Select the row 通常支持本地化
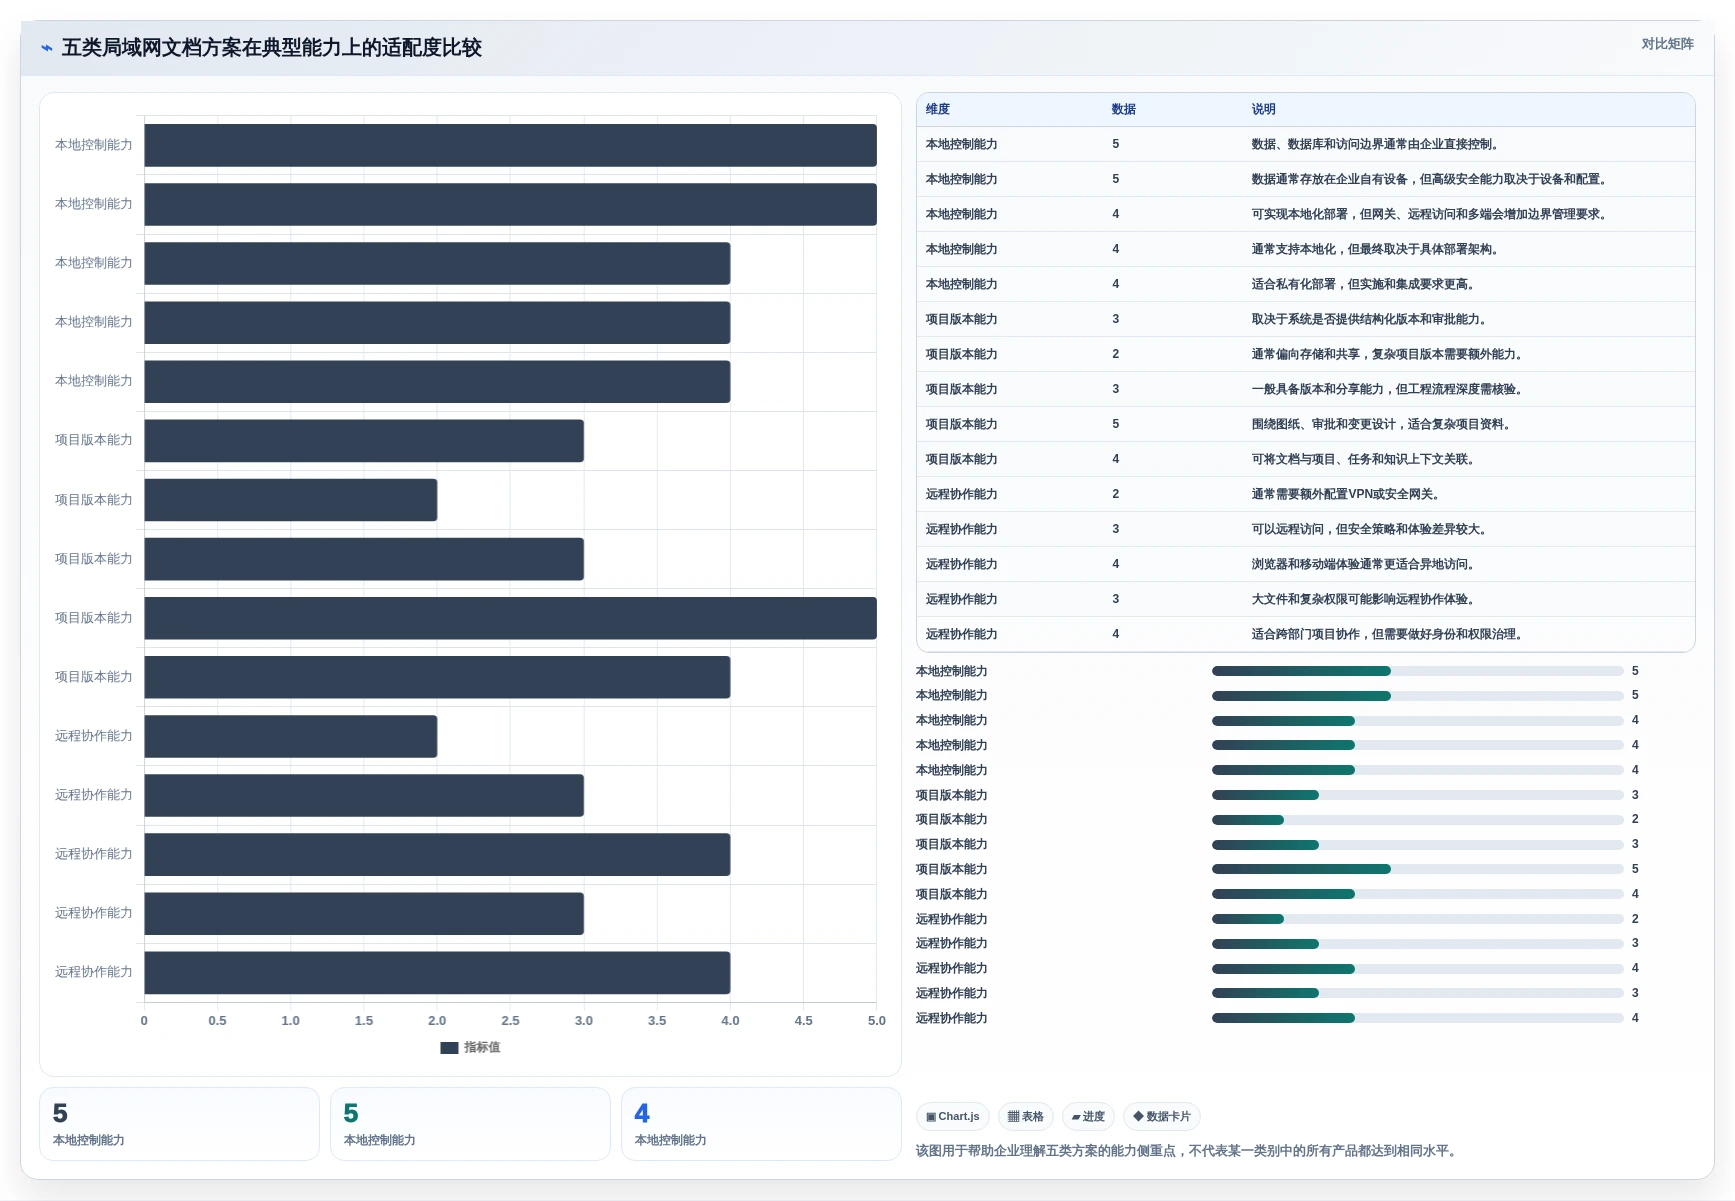The image size is (1735, 1201). click(1305, 249)
